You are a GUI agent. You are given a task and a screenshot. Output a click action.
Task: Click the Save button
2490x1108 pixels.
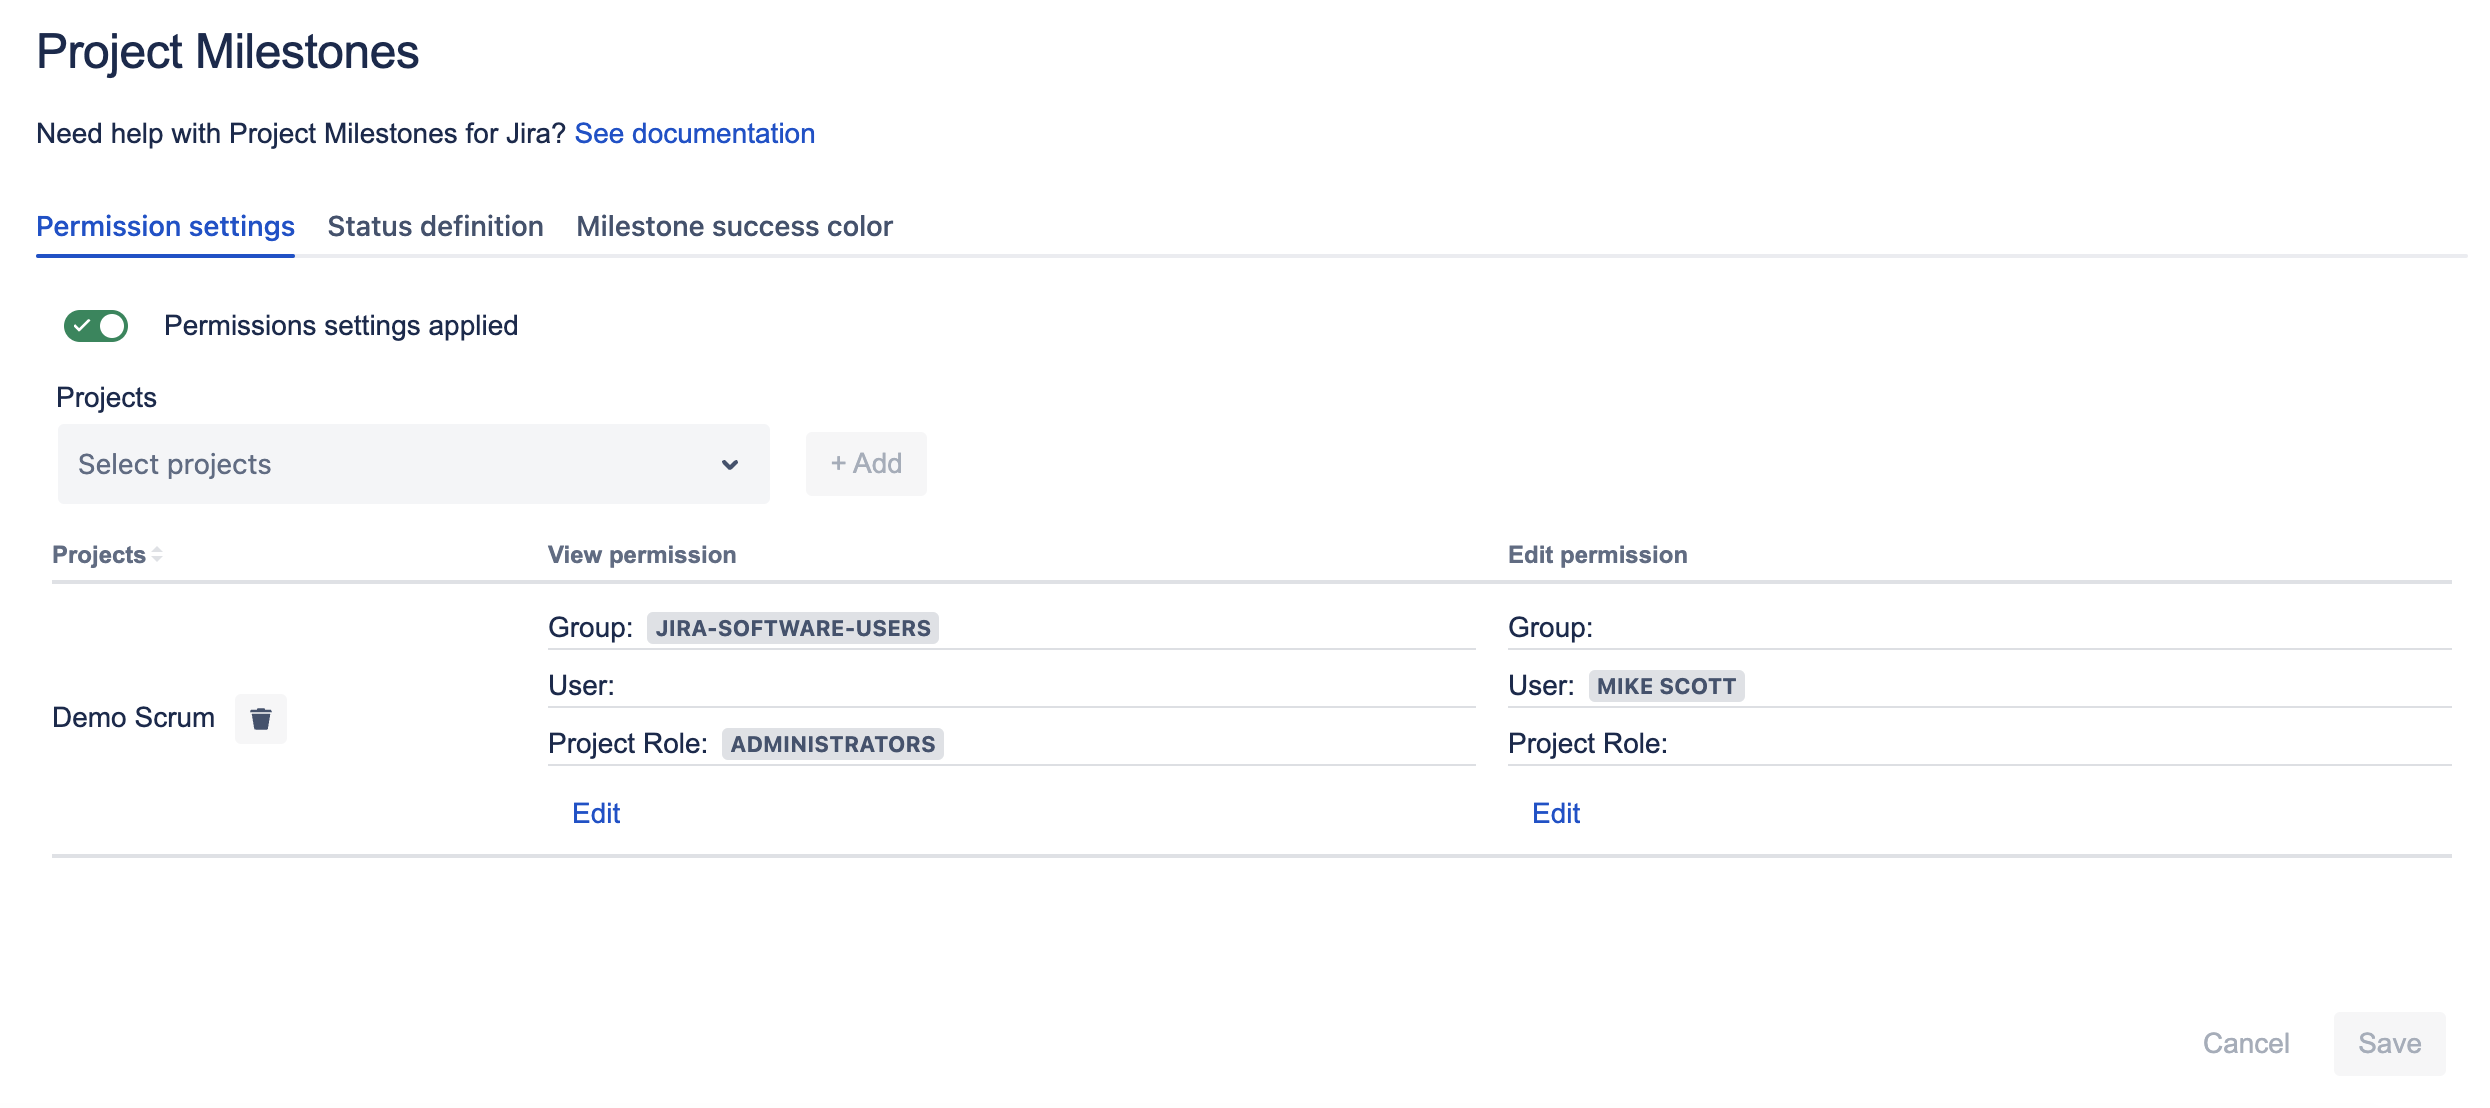coord(2389,1043)
